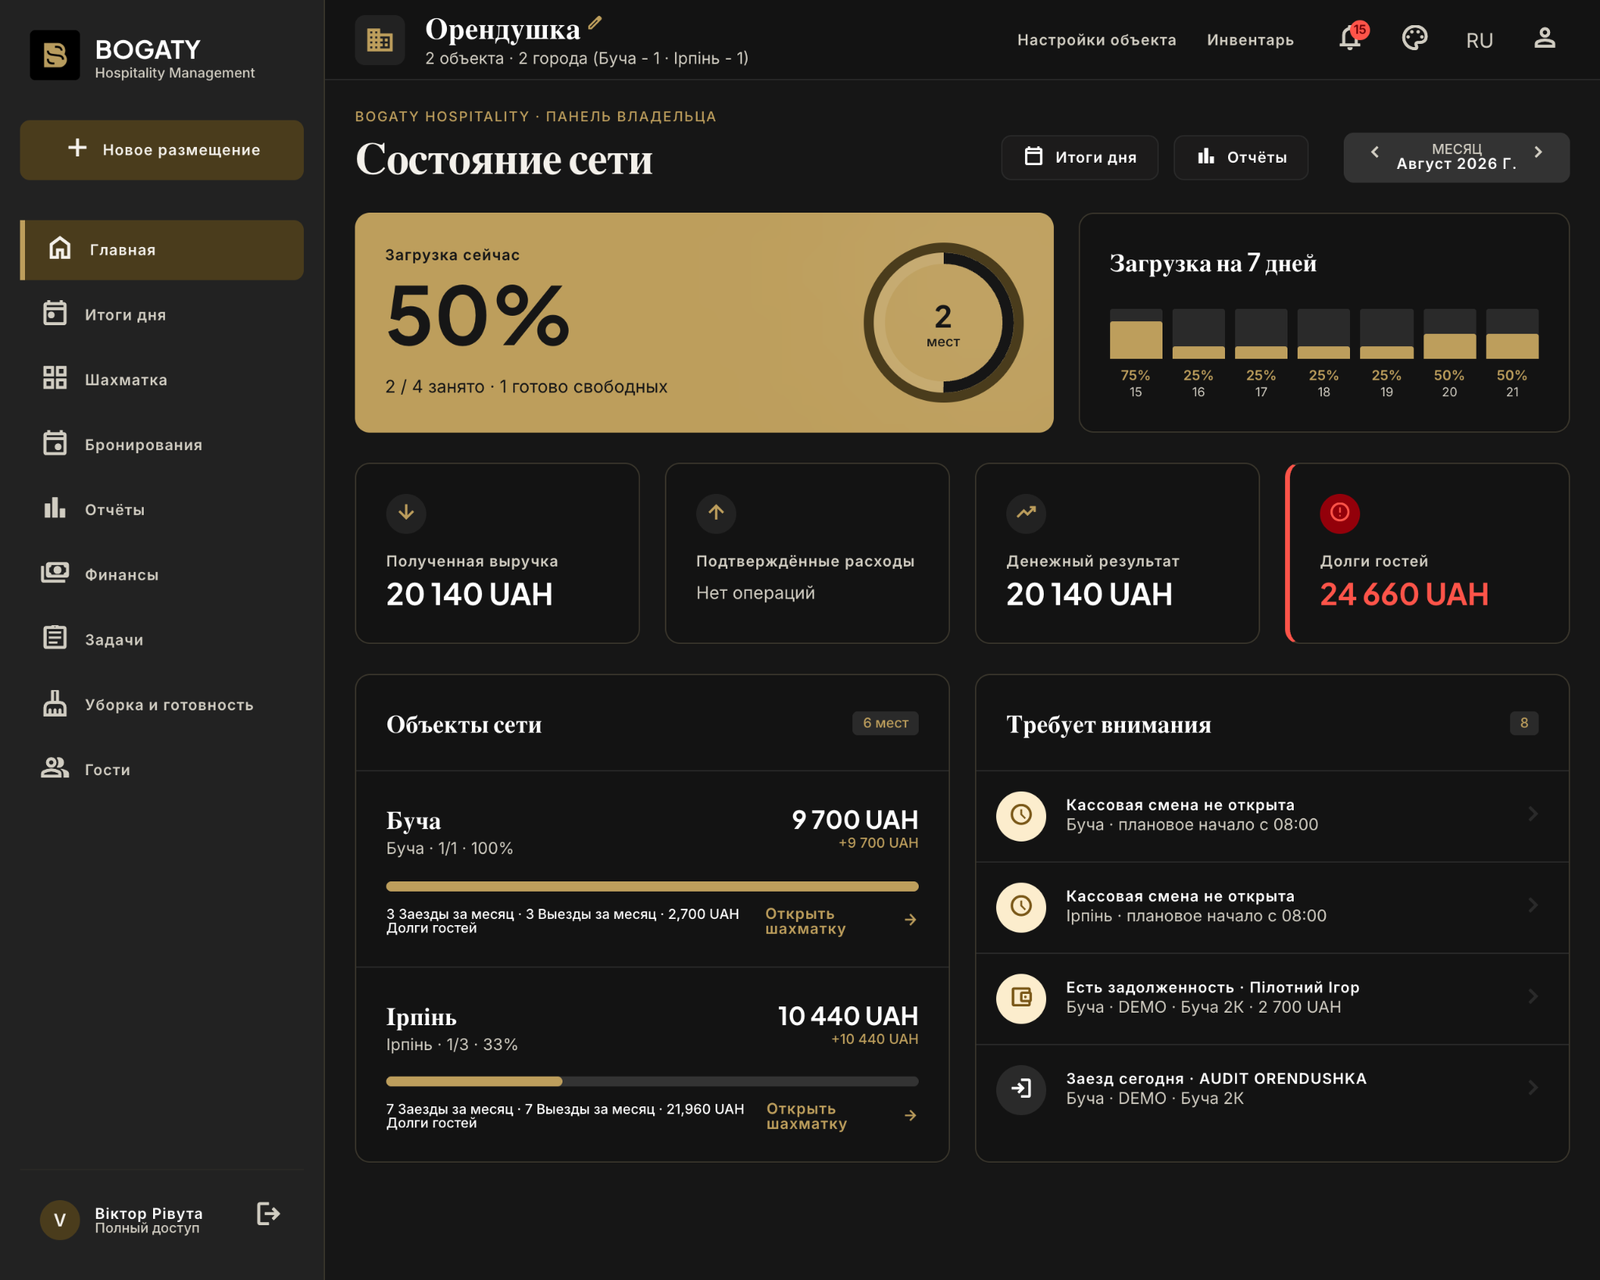Click the clock icon for Ірпінь кассовая смена
The width and height of the screenshot is (1600, 1280).
[x=1021, y=906]
